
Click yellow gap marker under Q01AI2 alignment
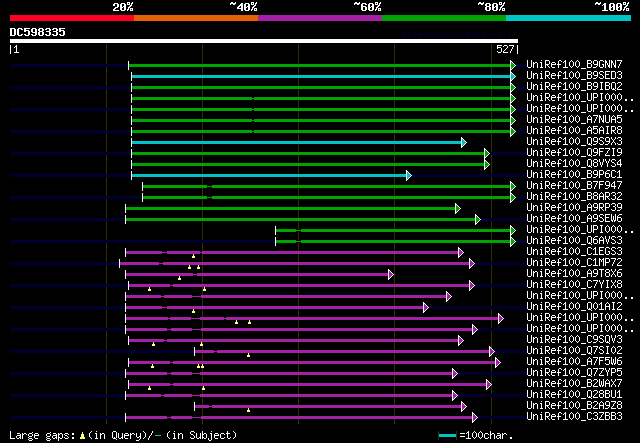(193, 312)
